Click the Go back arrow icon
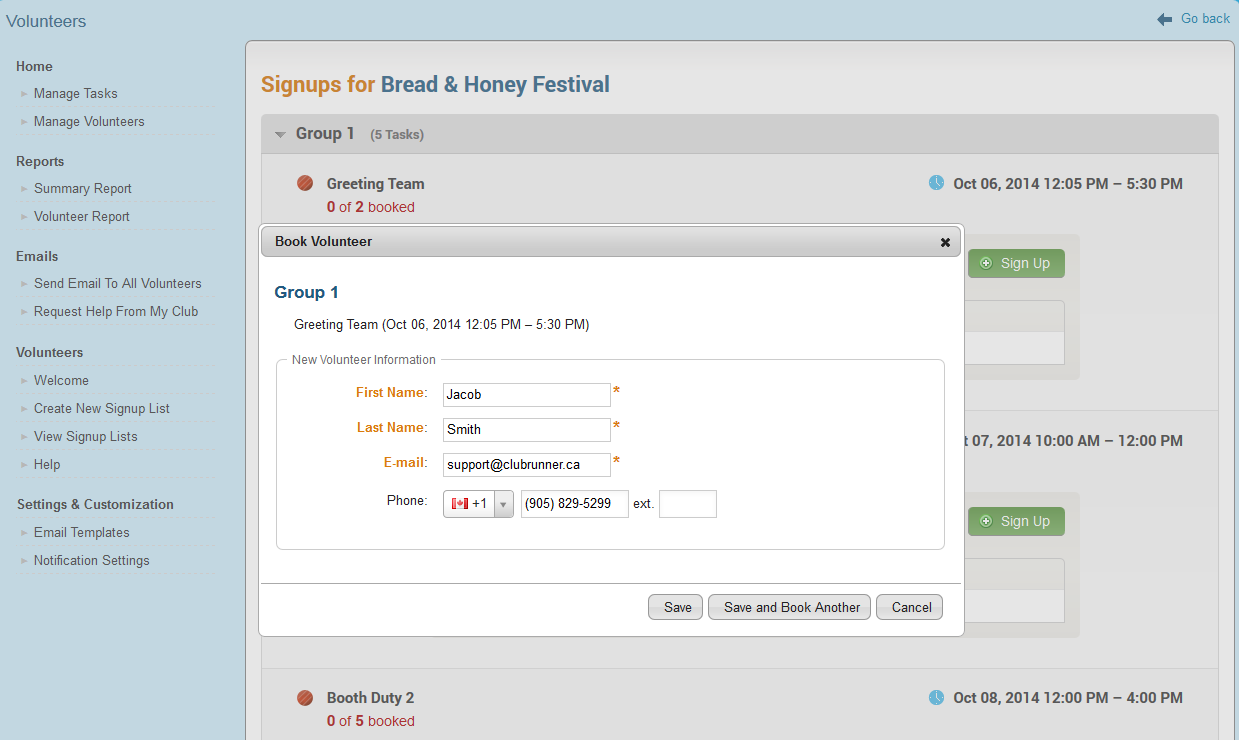 1165,19
